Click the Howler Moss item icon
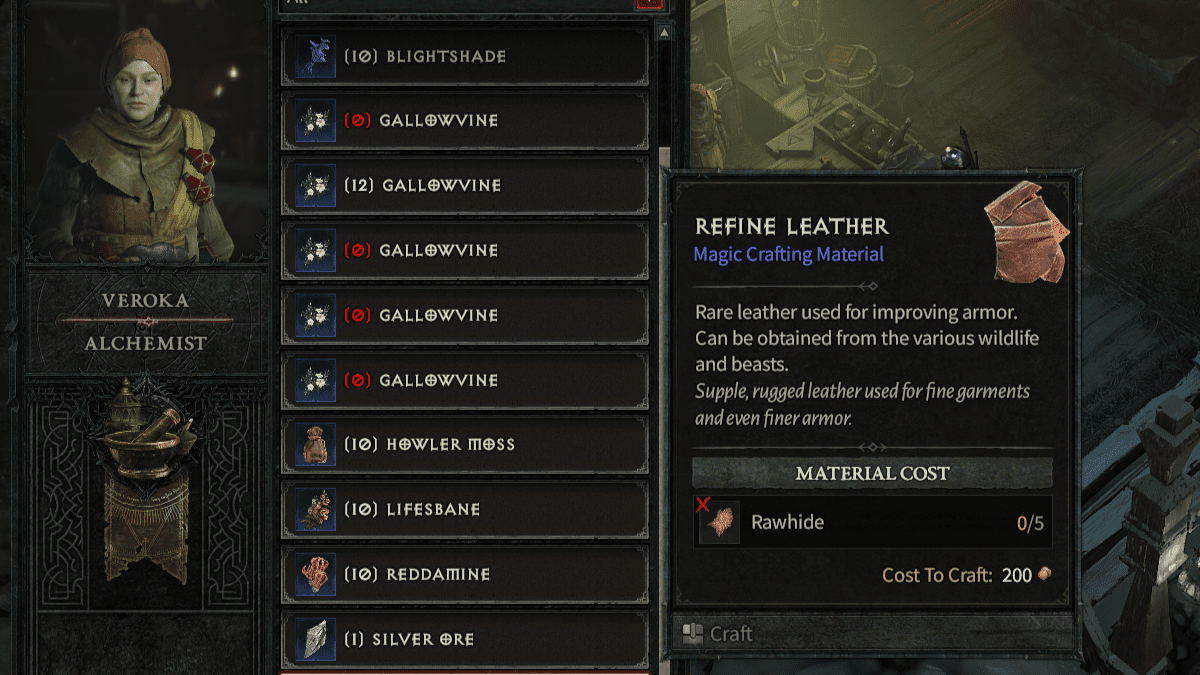Image resolution: width=1200 pixels, height=675 pixels. (316, 444)
